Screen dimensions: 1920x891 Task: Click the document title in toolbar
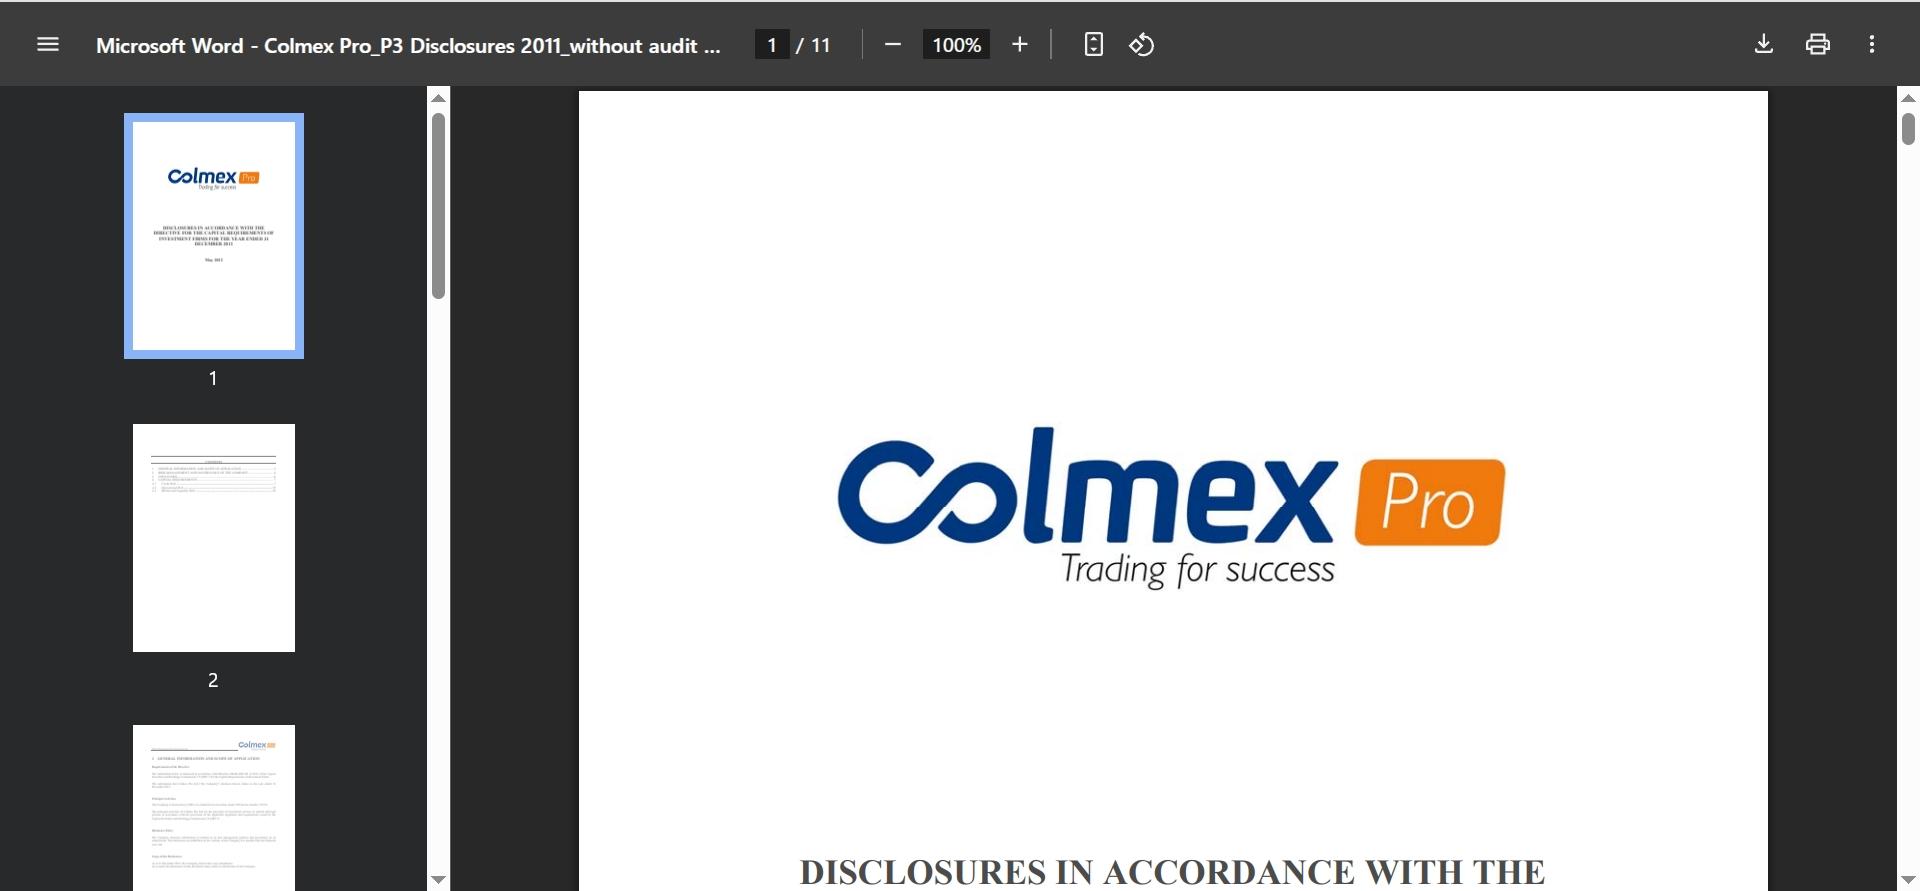pyautogui.click(x=408, y=46)
